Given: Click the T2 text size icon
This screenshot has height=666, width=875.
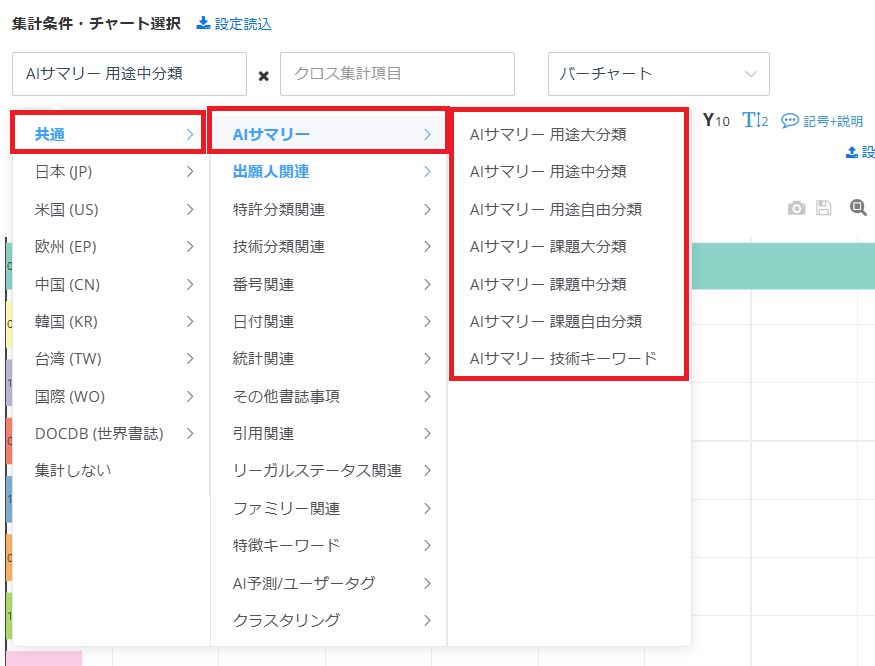Looking at the screenshot, I should point(755,121).
